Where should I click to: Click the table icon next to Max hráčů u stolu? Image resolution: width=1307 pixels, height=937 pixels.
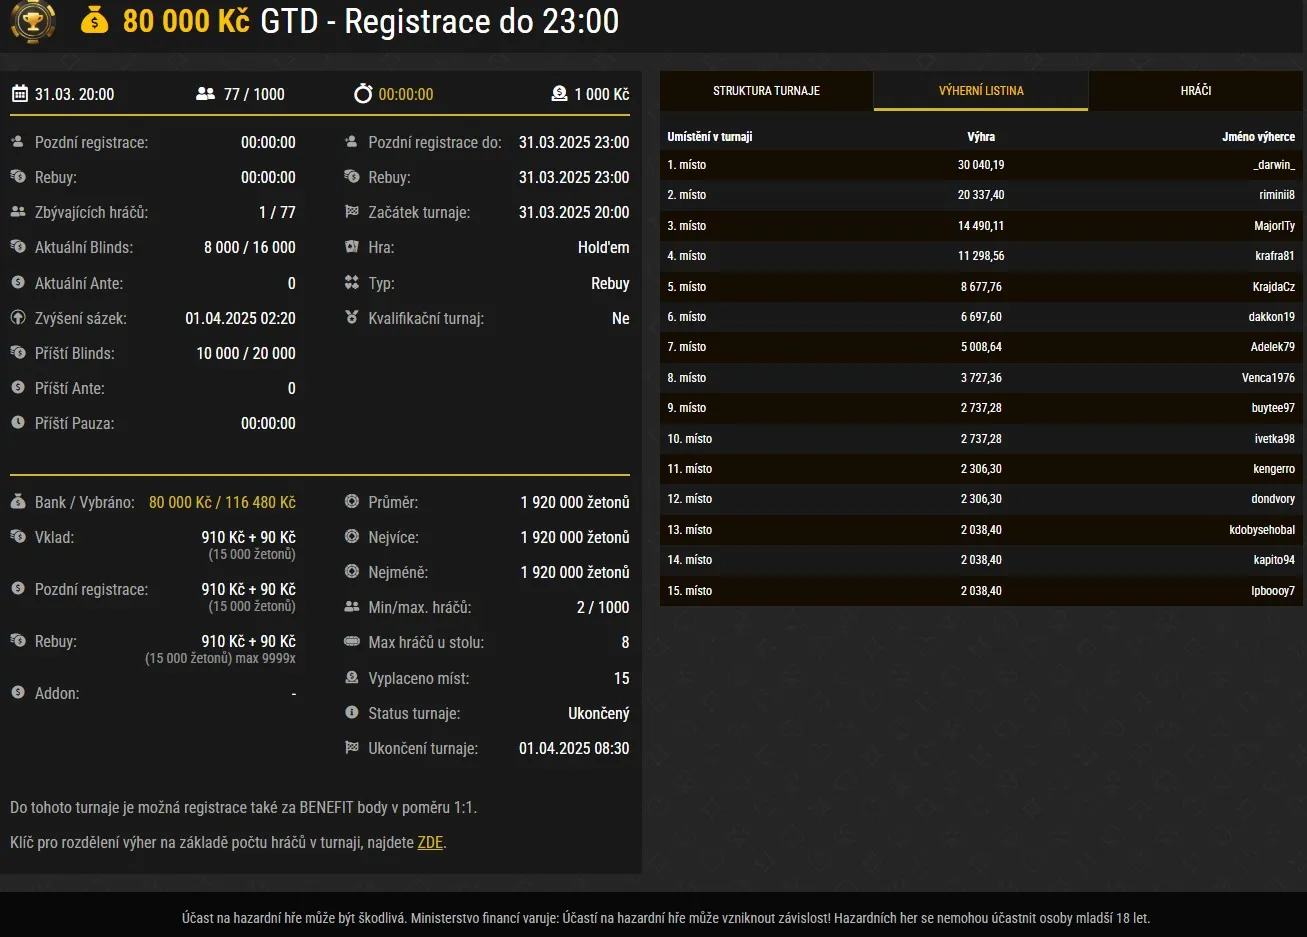351,642
